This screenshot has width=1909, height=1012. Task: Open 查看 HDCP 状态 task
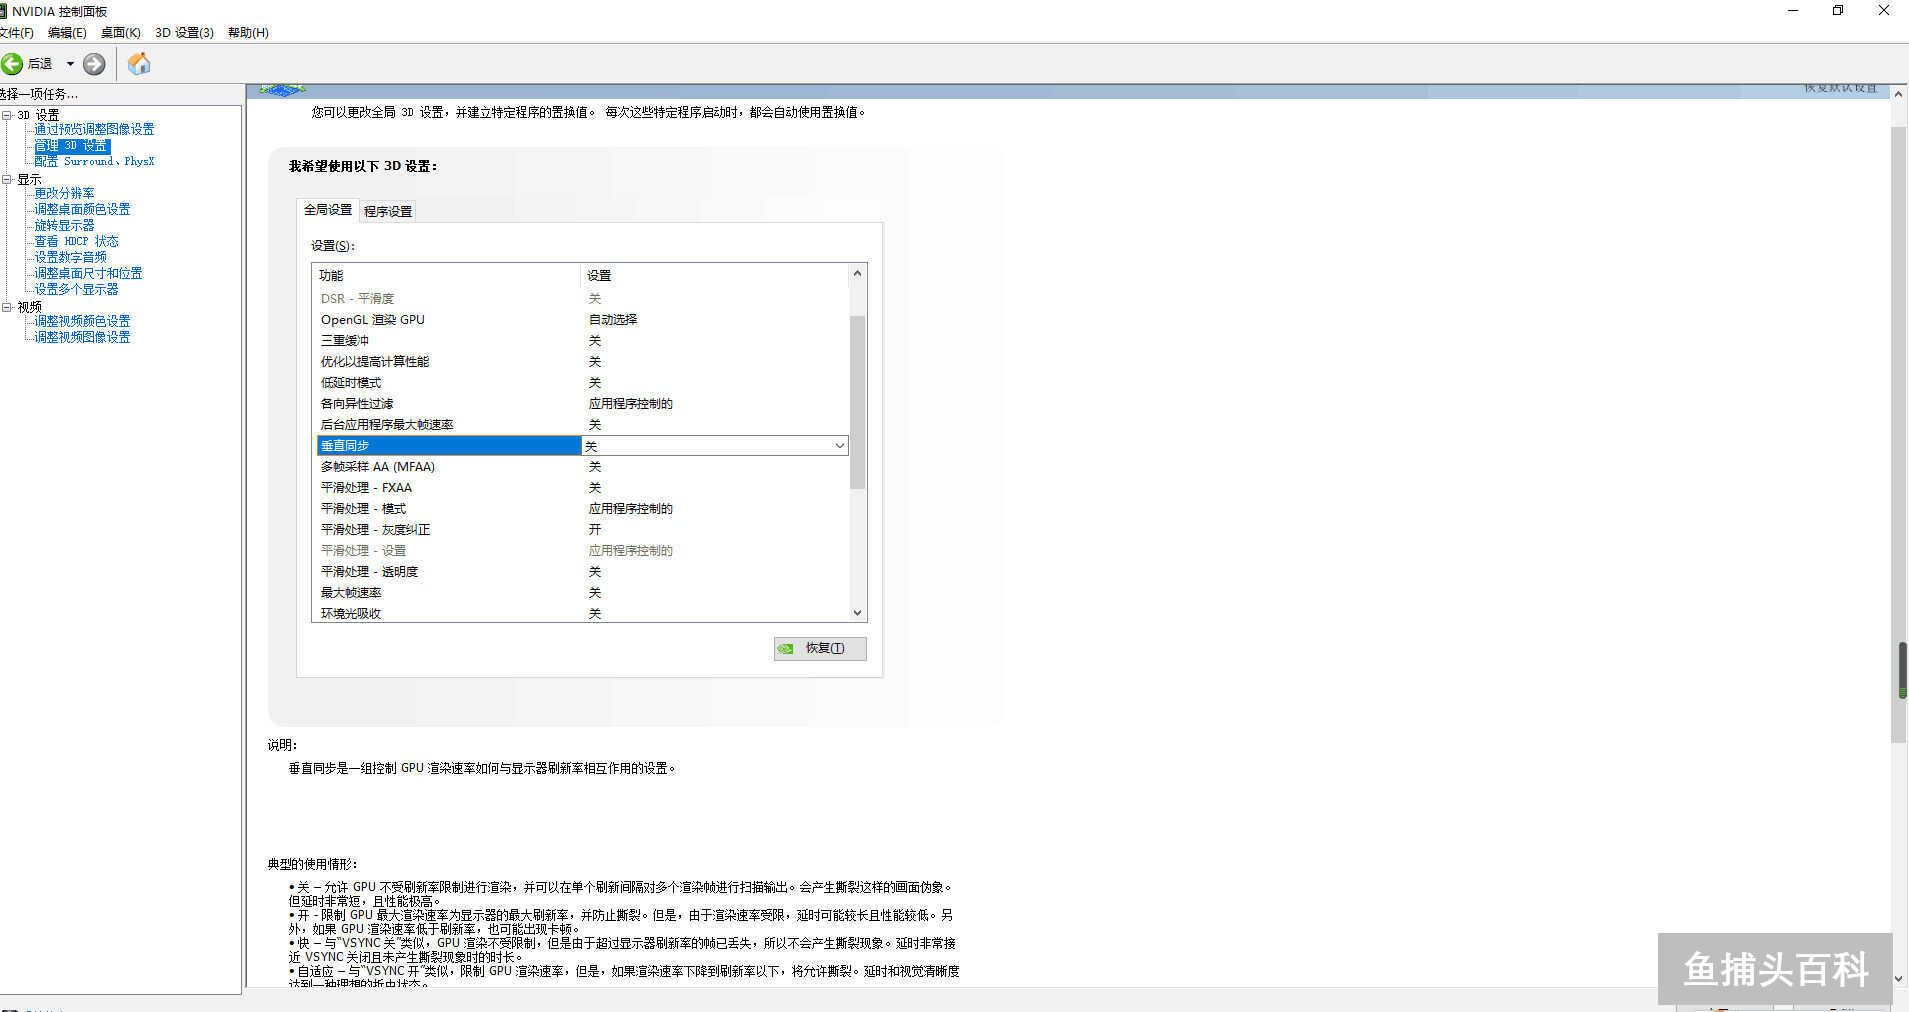coord(76,241)
